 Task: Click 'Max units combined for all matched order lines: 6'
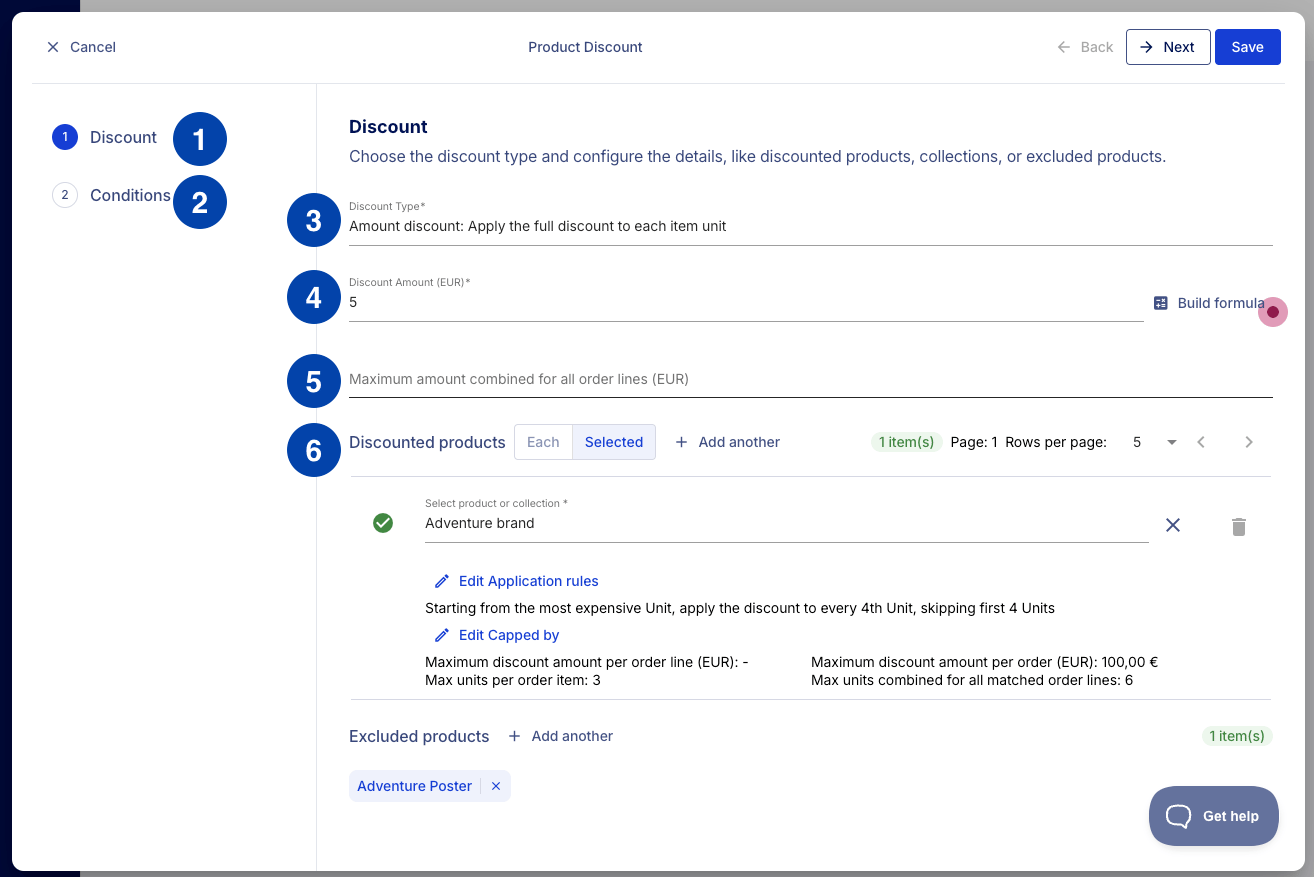click(x=972, y=681)
